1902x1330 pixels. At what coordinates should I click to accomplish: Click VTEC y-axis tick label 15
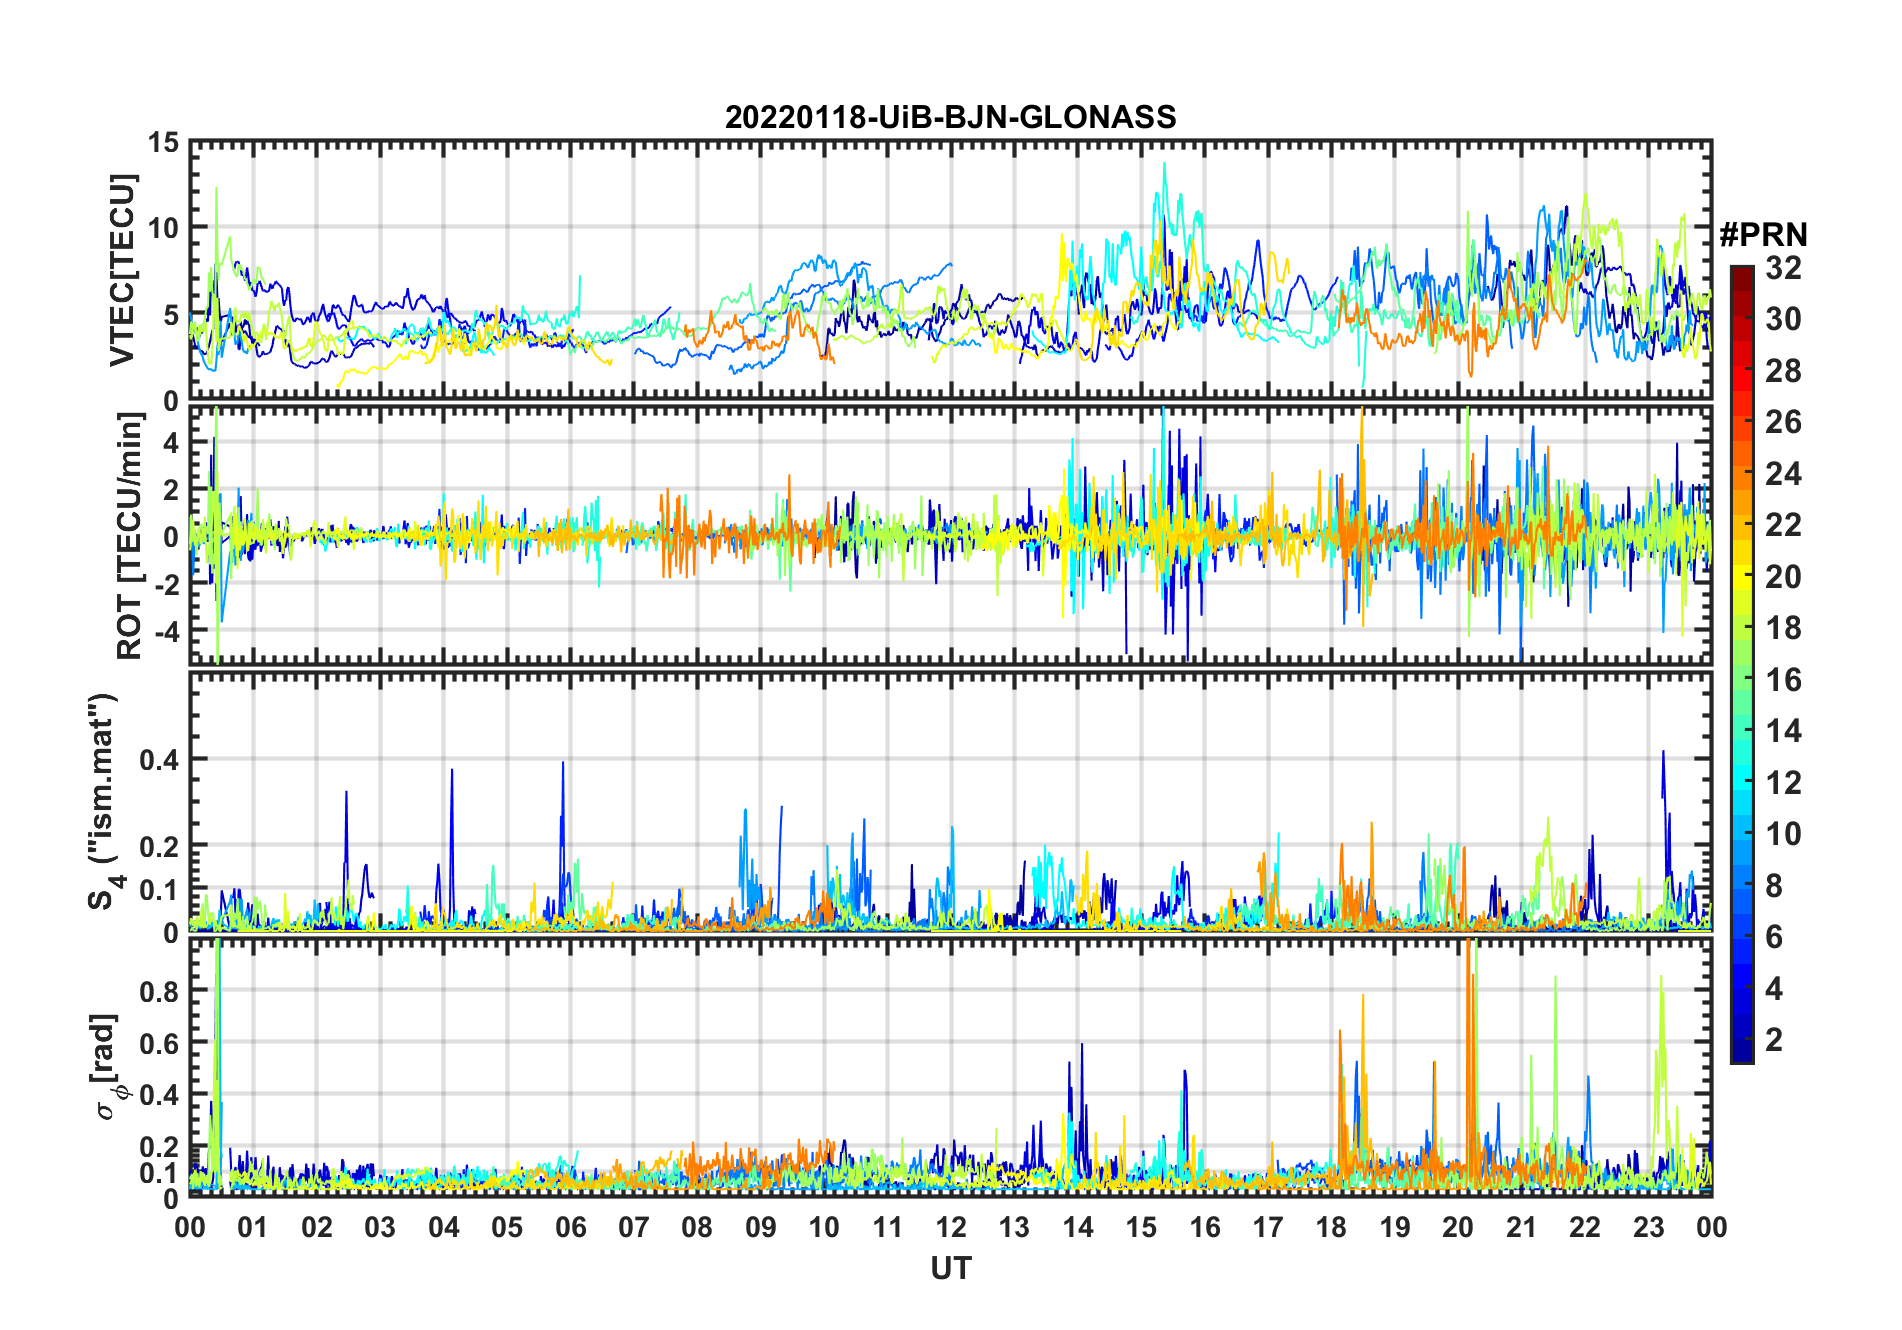coord(163,143)
